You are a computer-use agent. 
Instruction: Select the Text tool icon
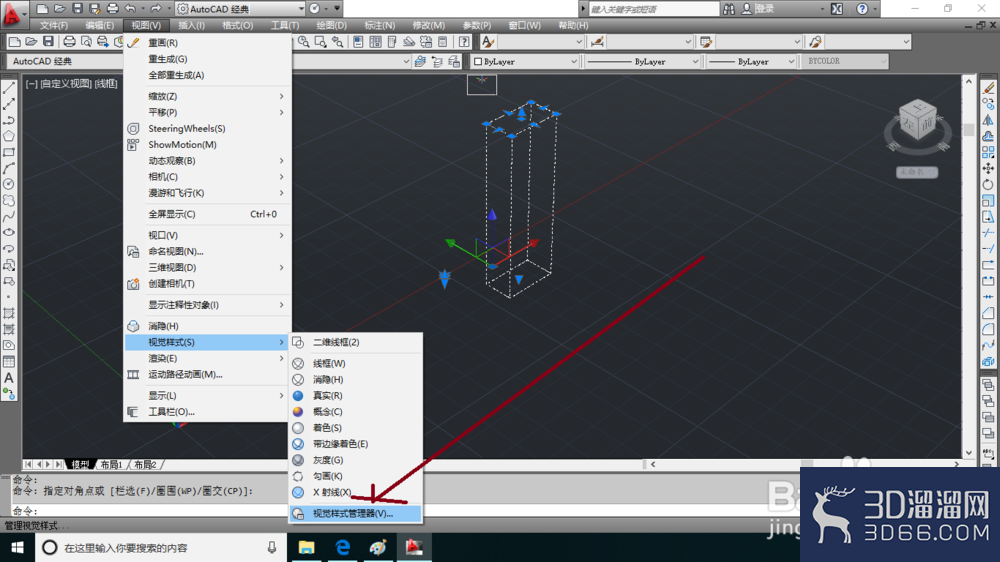pos(9,378)
